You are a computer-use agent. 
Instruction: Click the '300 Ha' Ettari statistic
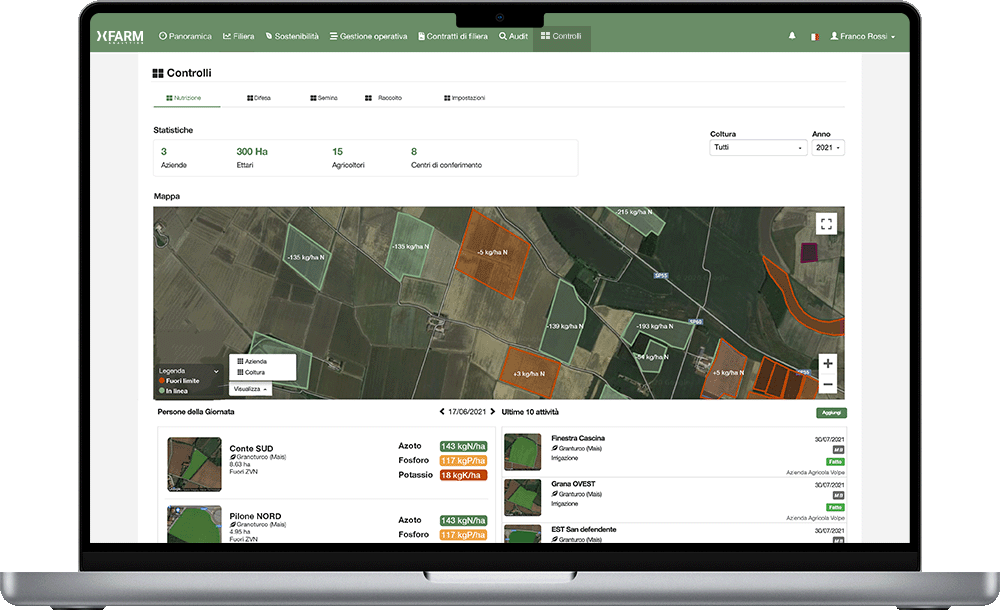pos(252,158)
